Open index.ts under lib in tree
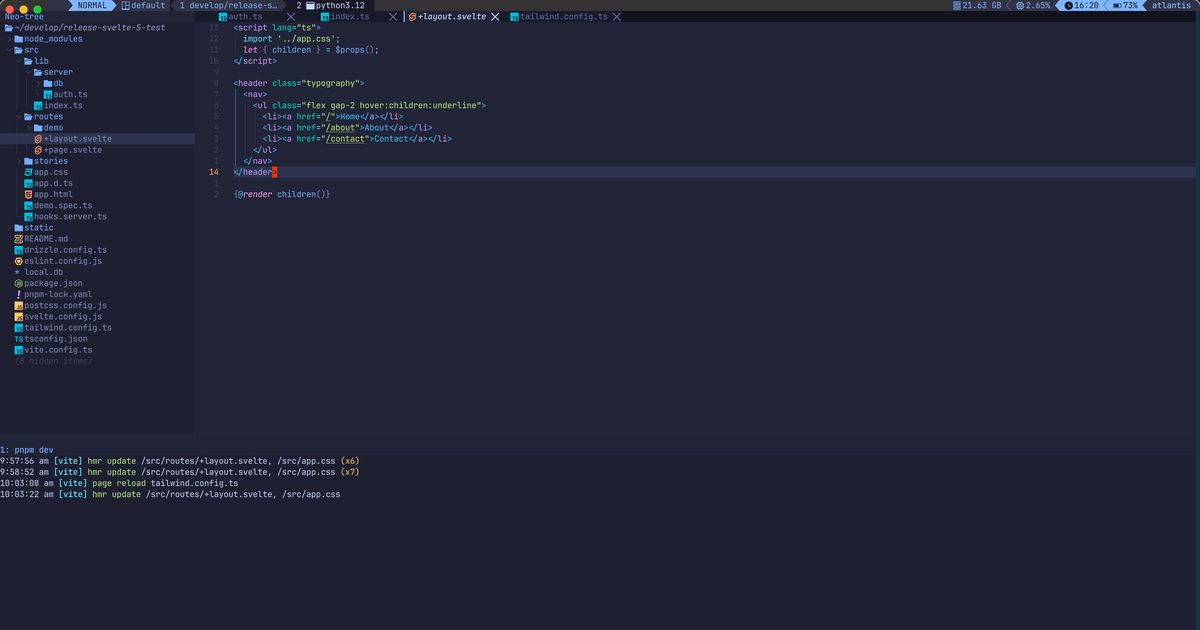1200x630 pixels. pos(63,105)
